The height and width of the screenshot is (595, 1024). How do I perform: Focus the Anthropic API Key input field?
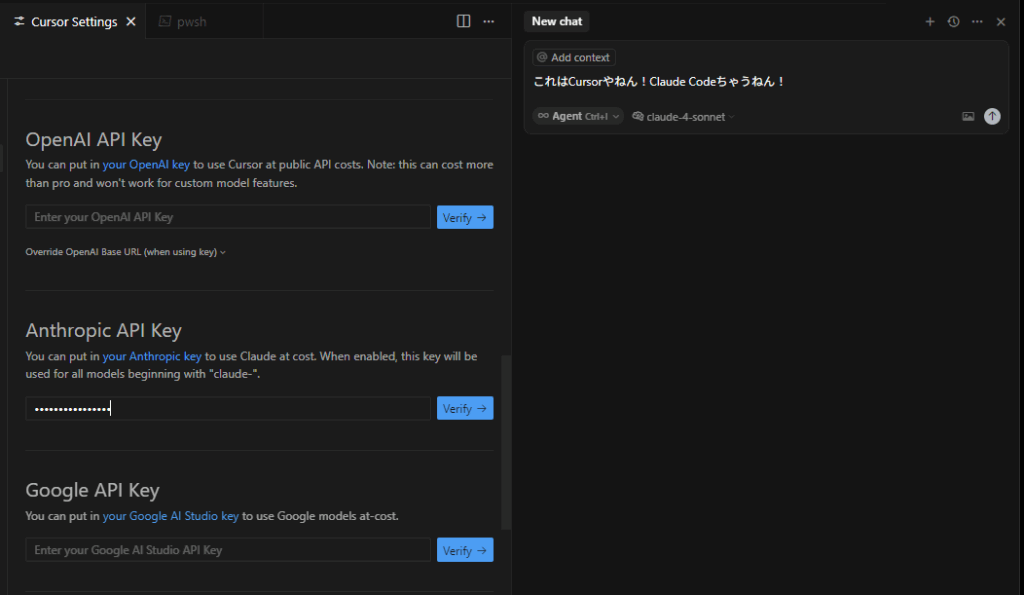click(x=228, y=408)
